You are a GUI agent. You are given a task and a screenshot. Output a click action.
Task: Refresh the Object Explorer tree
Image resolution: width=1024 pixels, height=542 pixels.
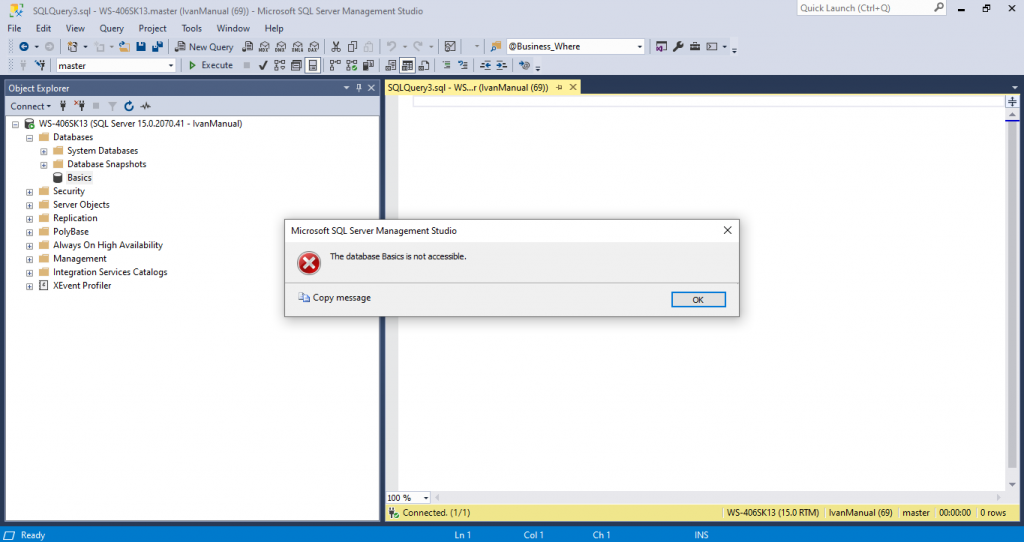tap(129, 106)
